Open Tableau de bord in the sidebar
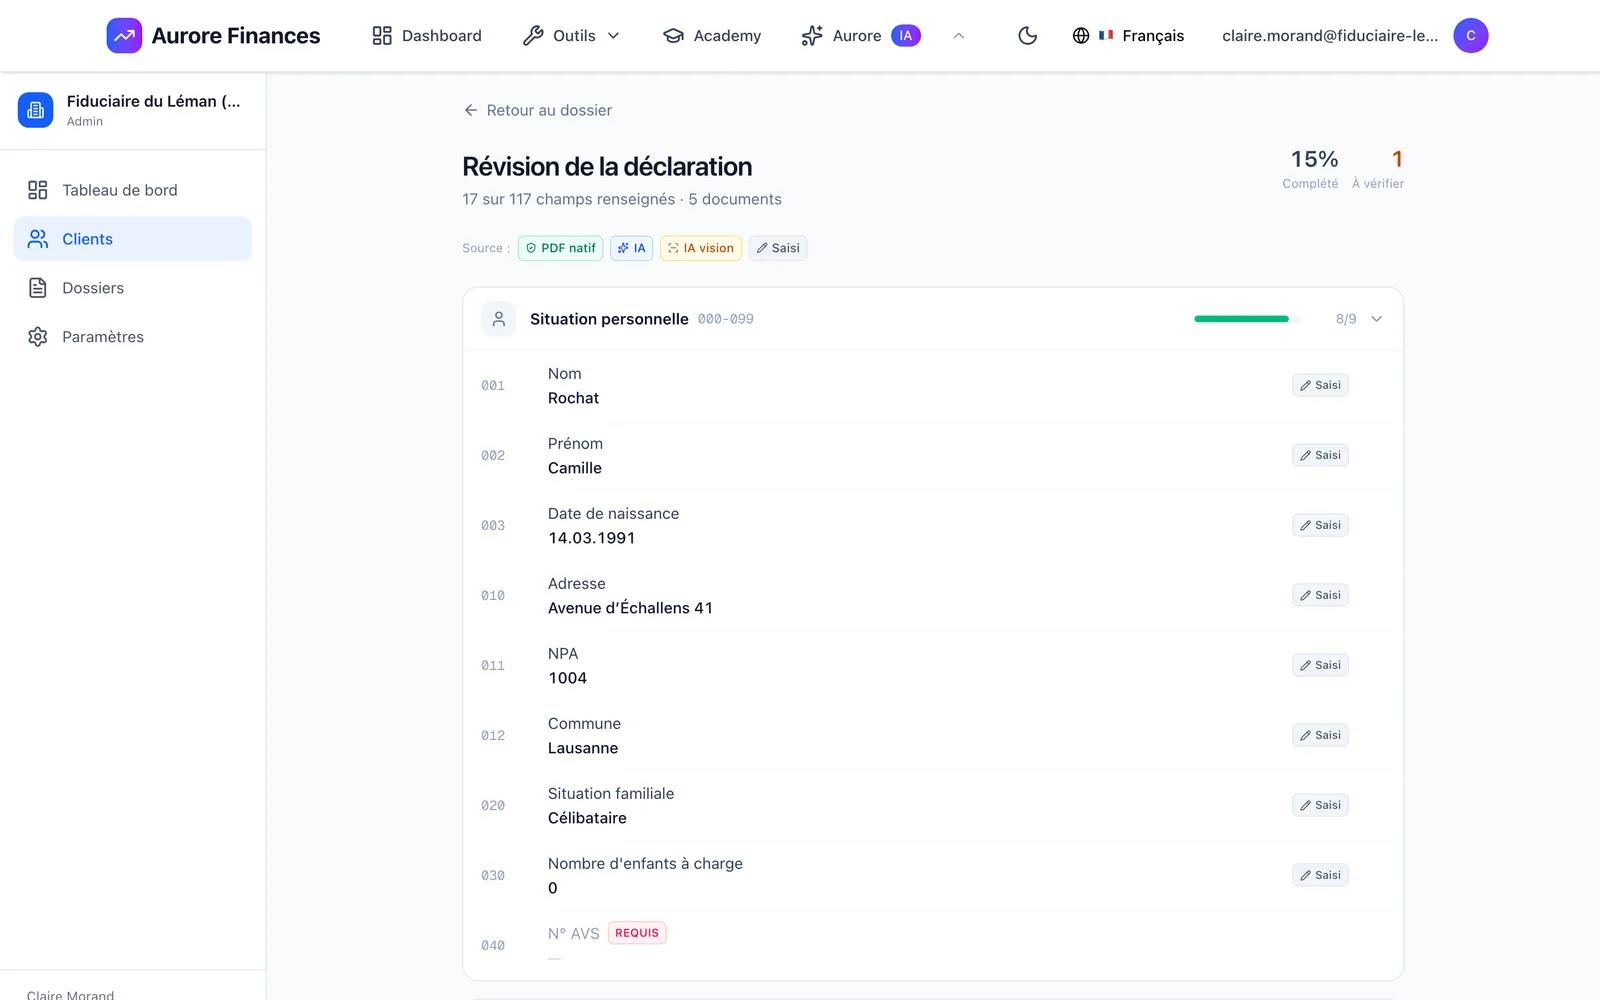The width and height of the screenshot is (1600, 1000). 133,190
